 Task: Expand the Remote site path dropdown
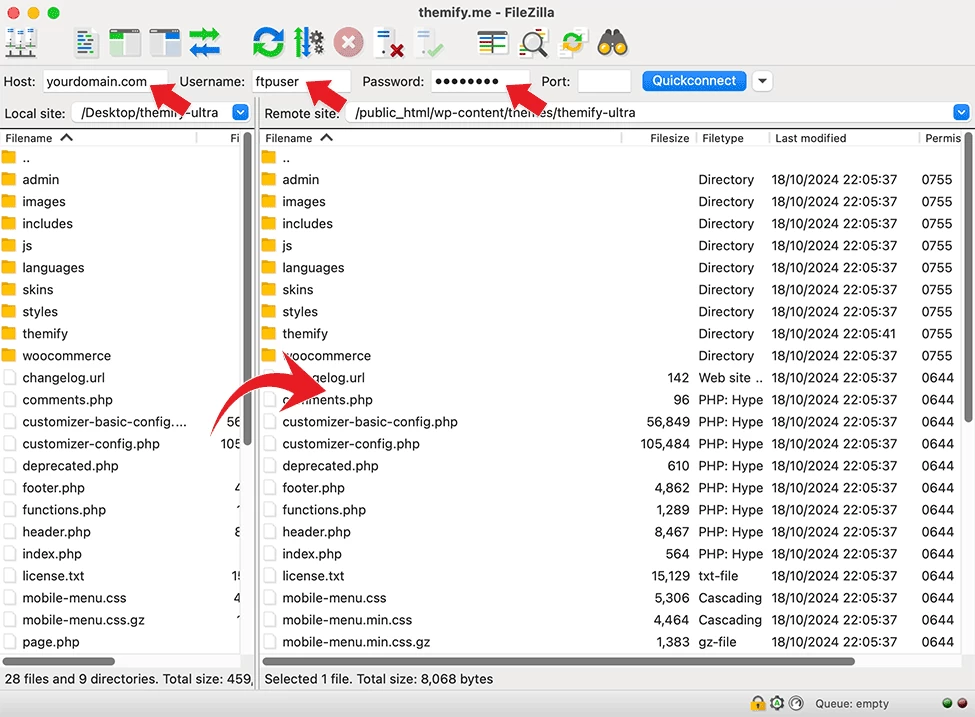pos(961,113)
